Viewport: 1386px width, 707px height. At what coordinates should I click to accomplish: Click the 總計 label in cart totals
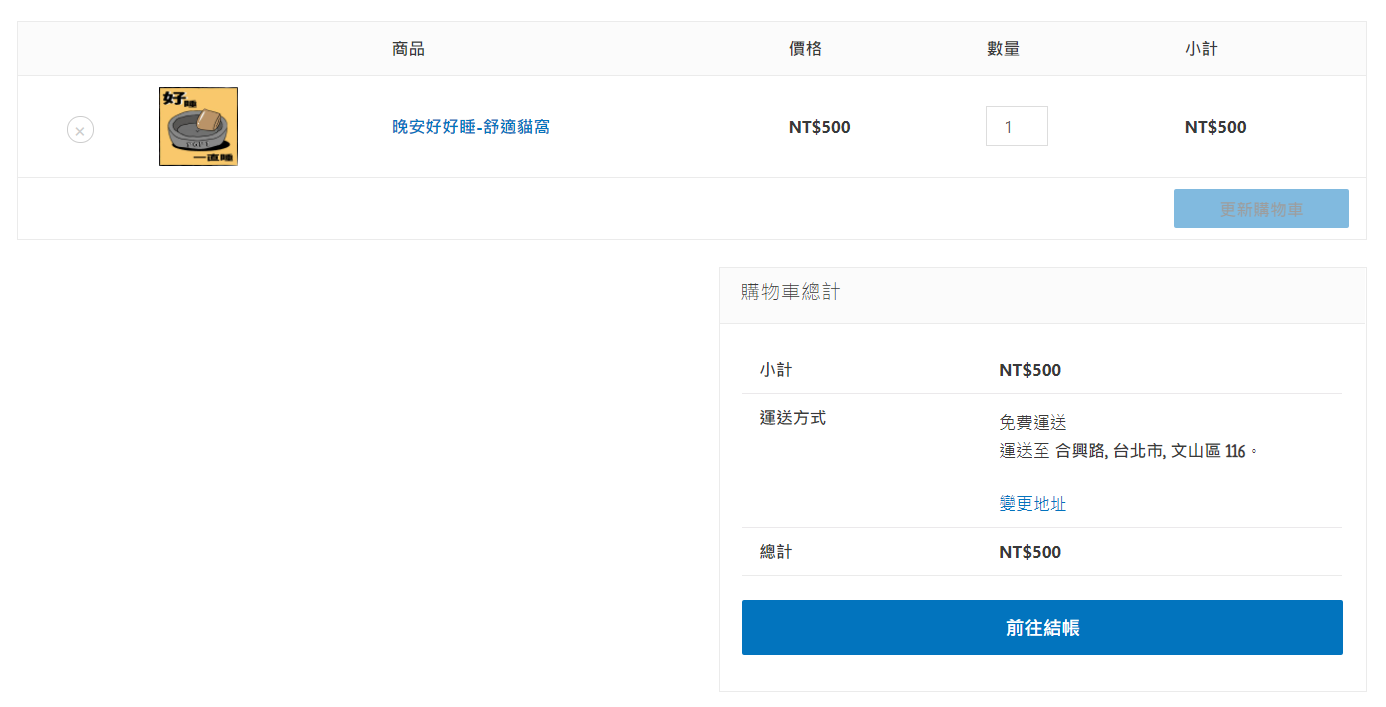[775, 552]
